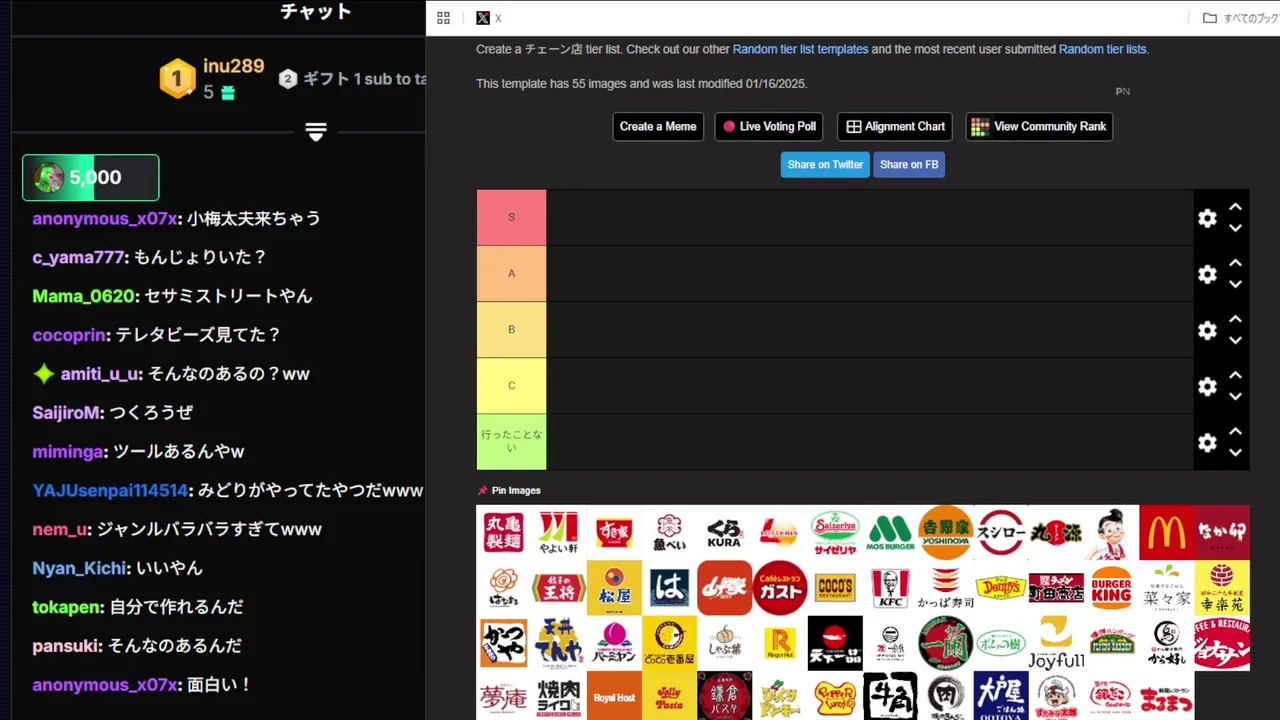
Task: Move the A tier row down
Action: pyautogui.click(x=1235, y=284)
